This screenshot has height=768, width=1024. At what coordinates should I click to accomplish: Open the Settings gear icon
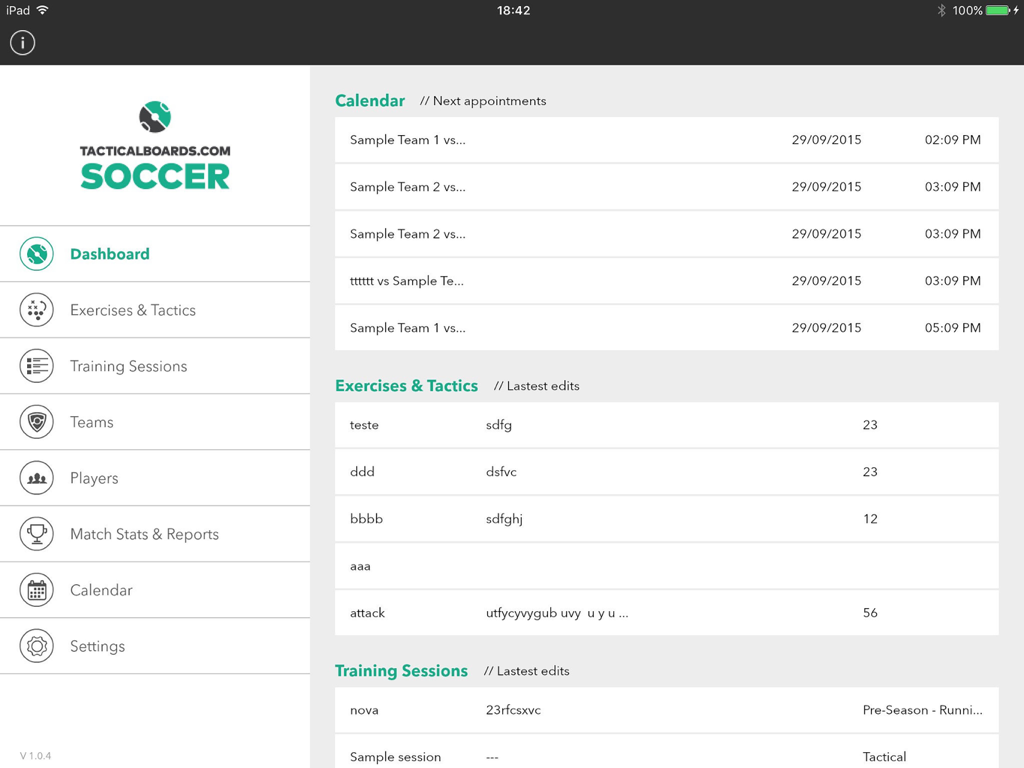pyautogui.click(x=36, y=646)
